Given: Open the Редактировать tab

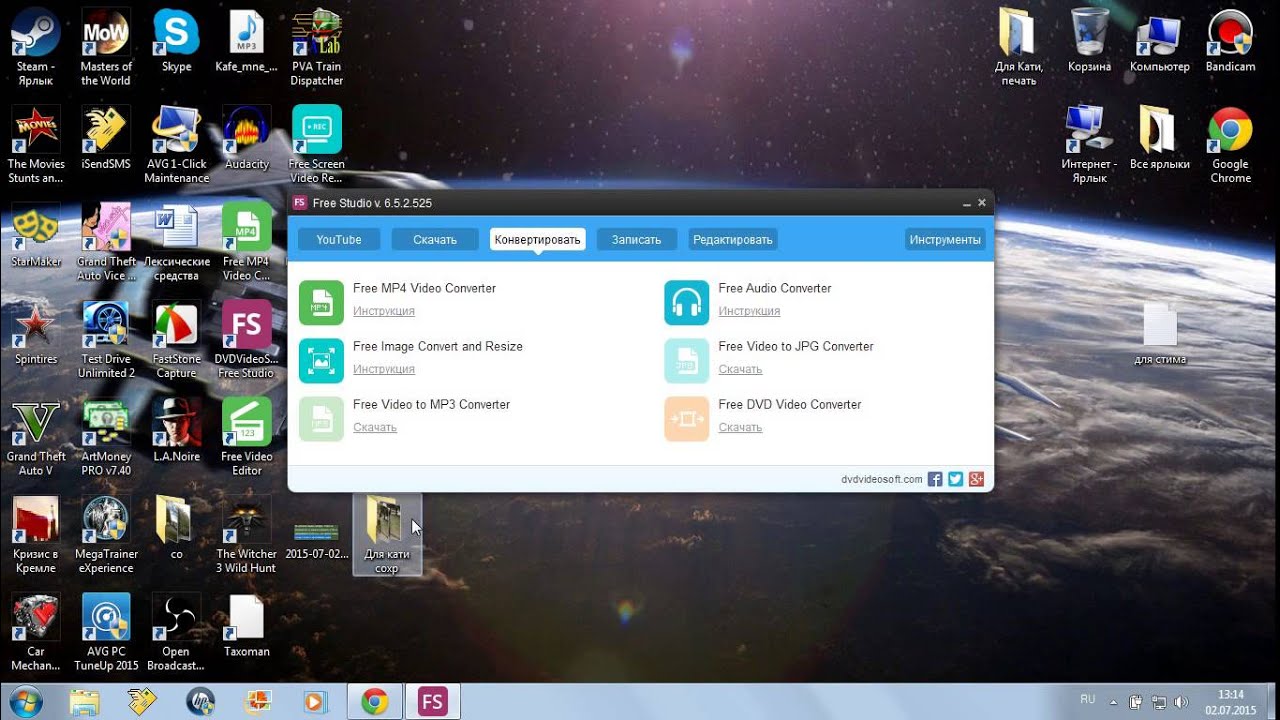Looking at the screenshot, I should [x=733, y=240].
